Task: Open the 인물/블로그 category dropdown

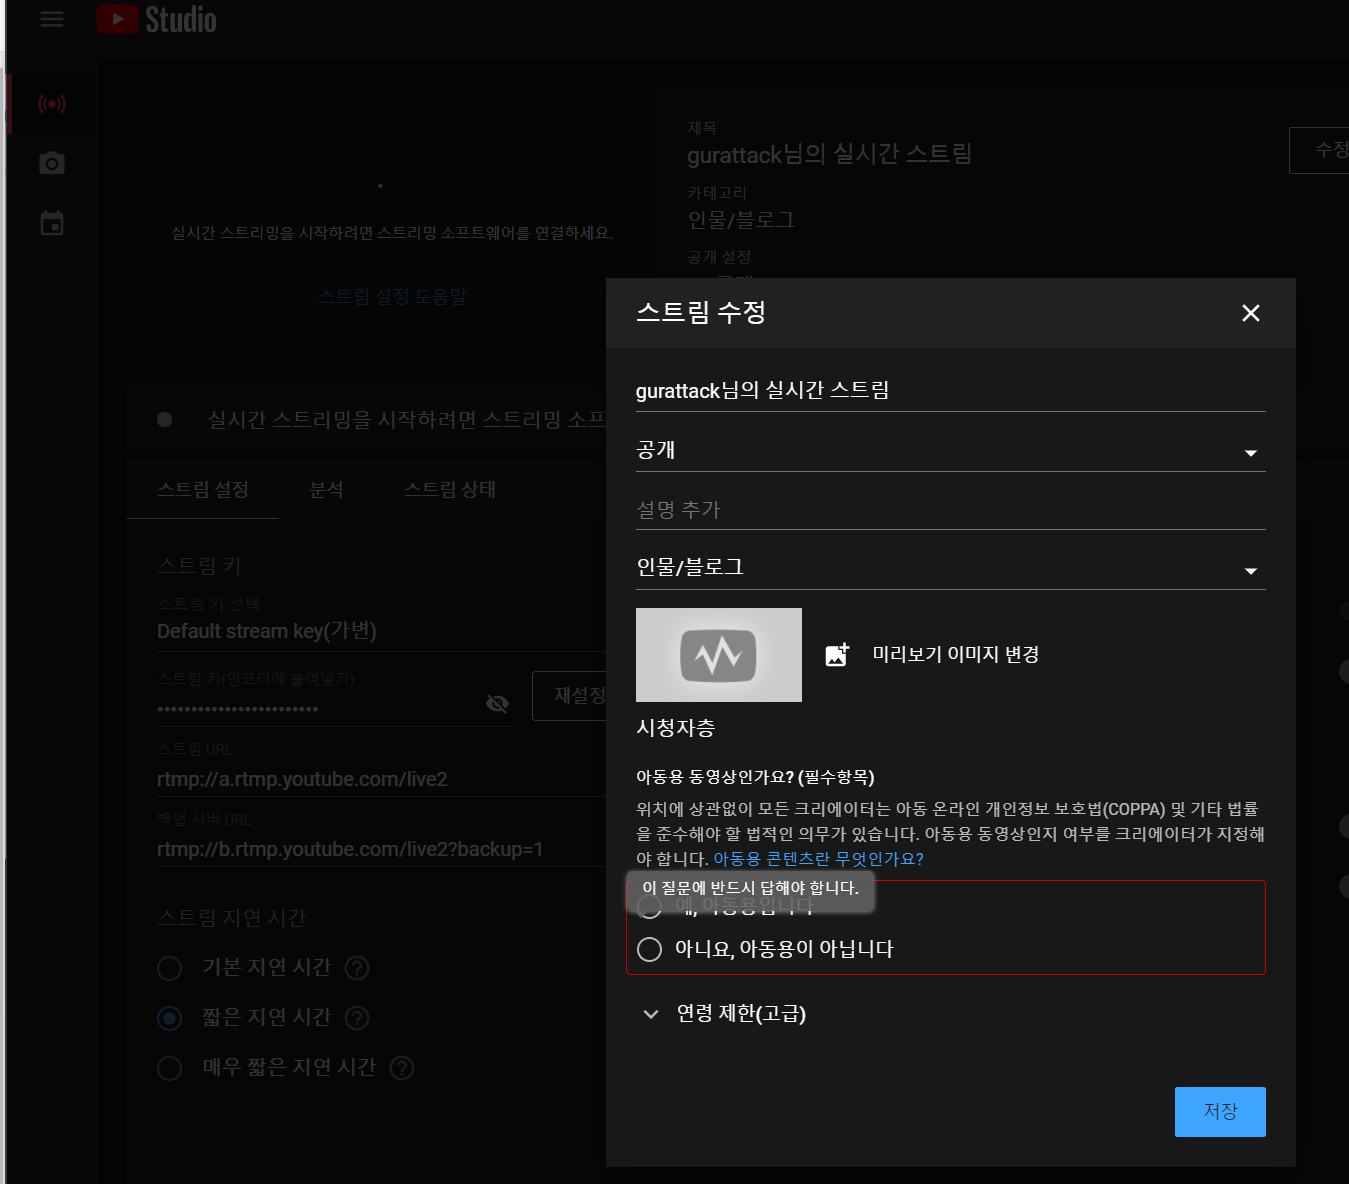Action: tap(951, 568)
